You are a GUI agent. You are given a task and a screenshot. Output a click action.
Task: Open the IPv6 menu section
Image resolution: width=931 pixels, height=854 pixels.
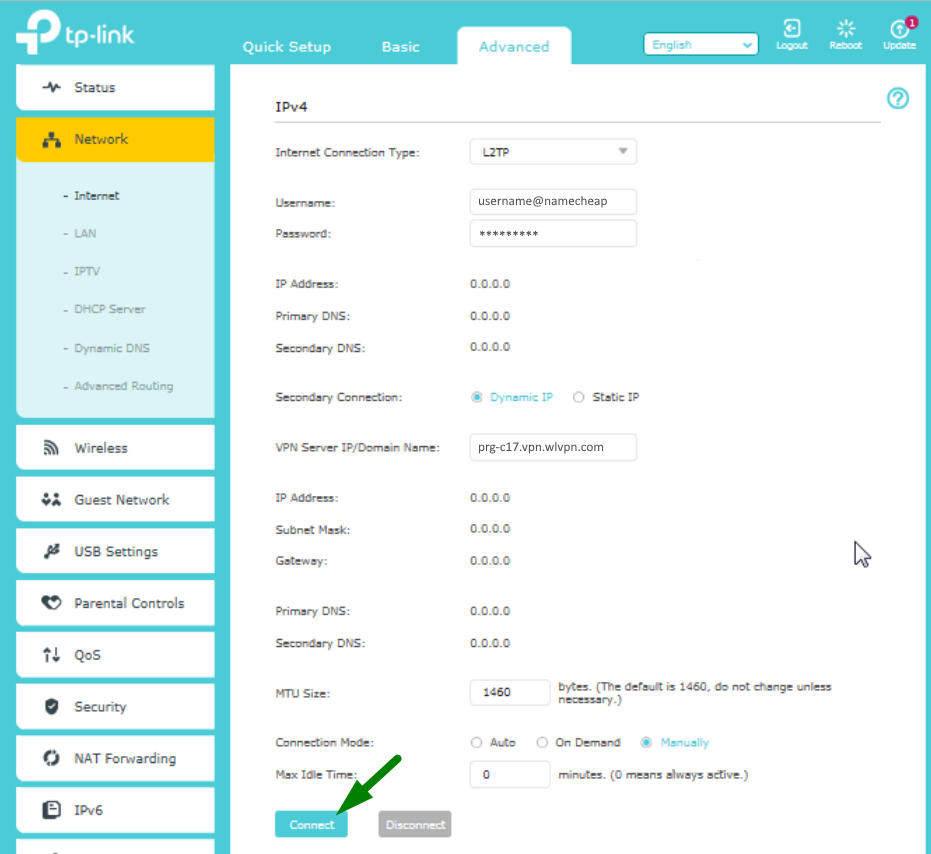coord(115,810)
